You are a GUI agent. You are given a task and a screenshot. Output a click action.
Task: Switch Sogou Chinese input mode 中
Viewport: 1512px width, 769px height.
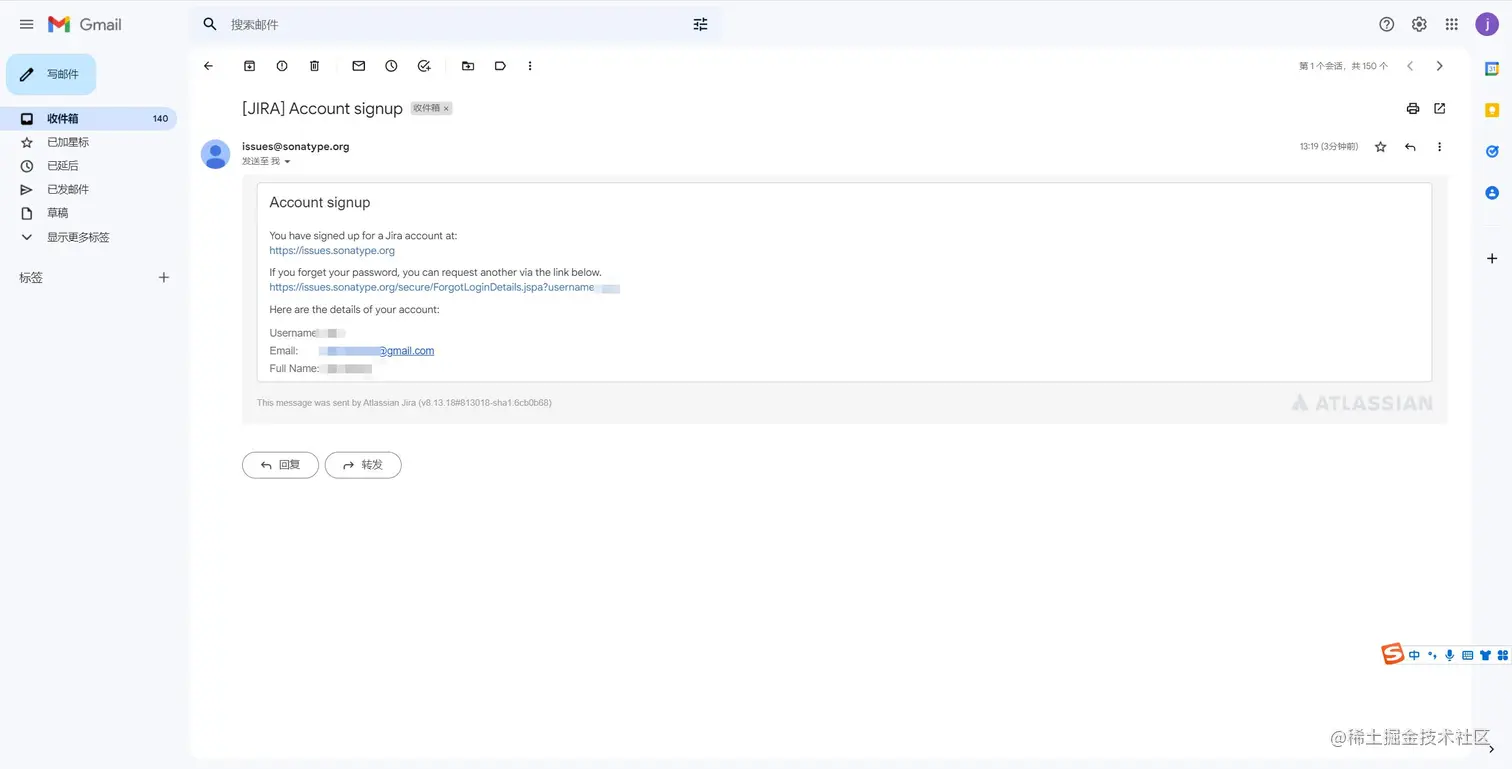pos(1414,655)
